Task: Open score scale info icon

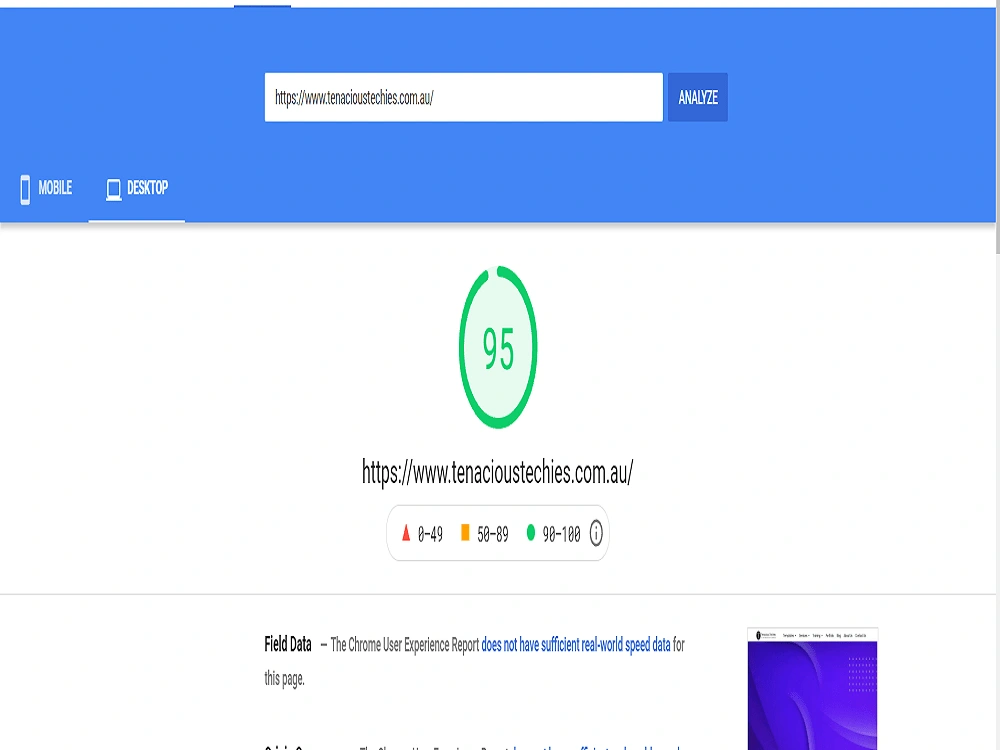Action: (596, 533)
